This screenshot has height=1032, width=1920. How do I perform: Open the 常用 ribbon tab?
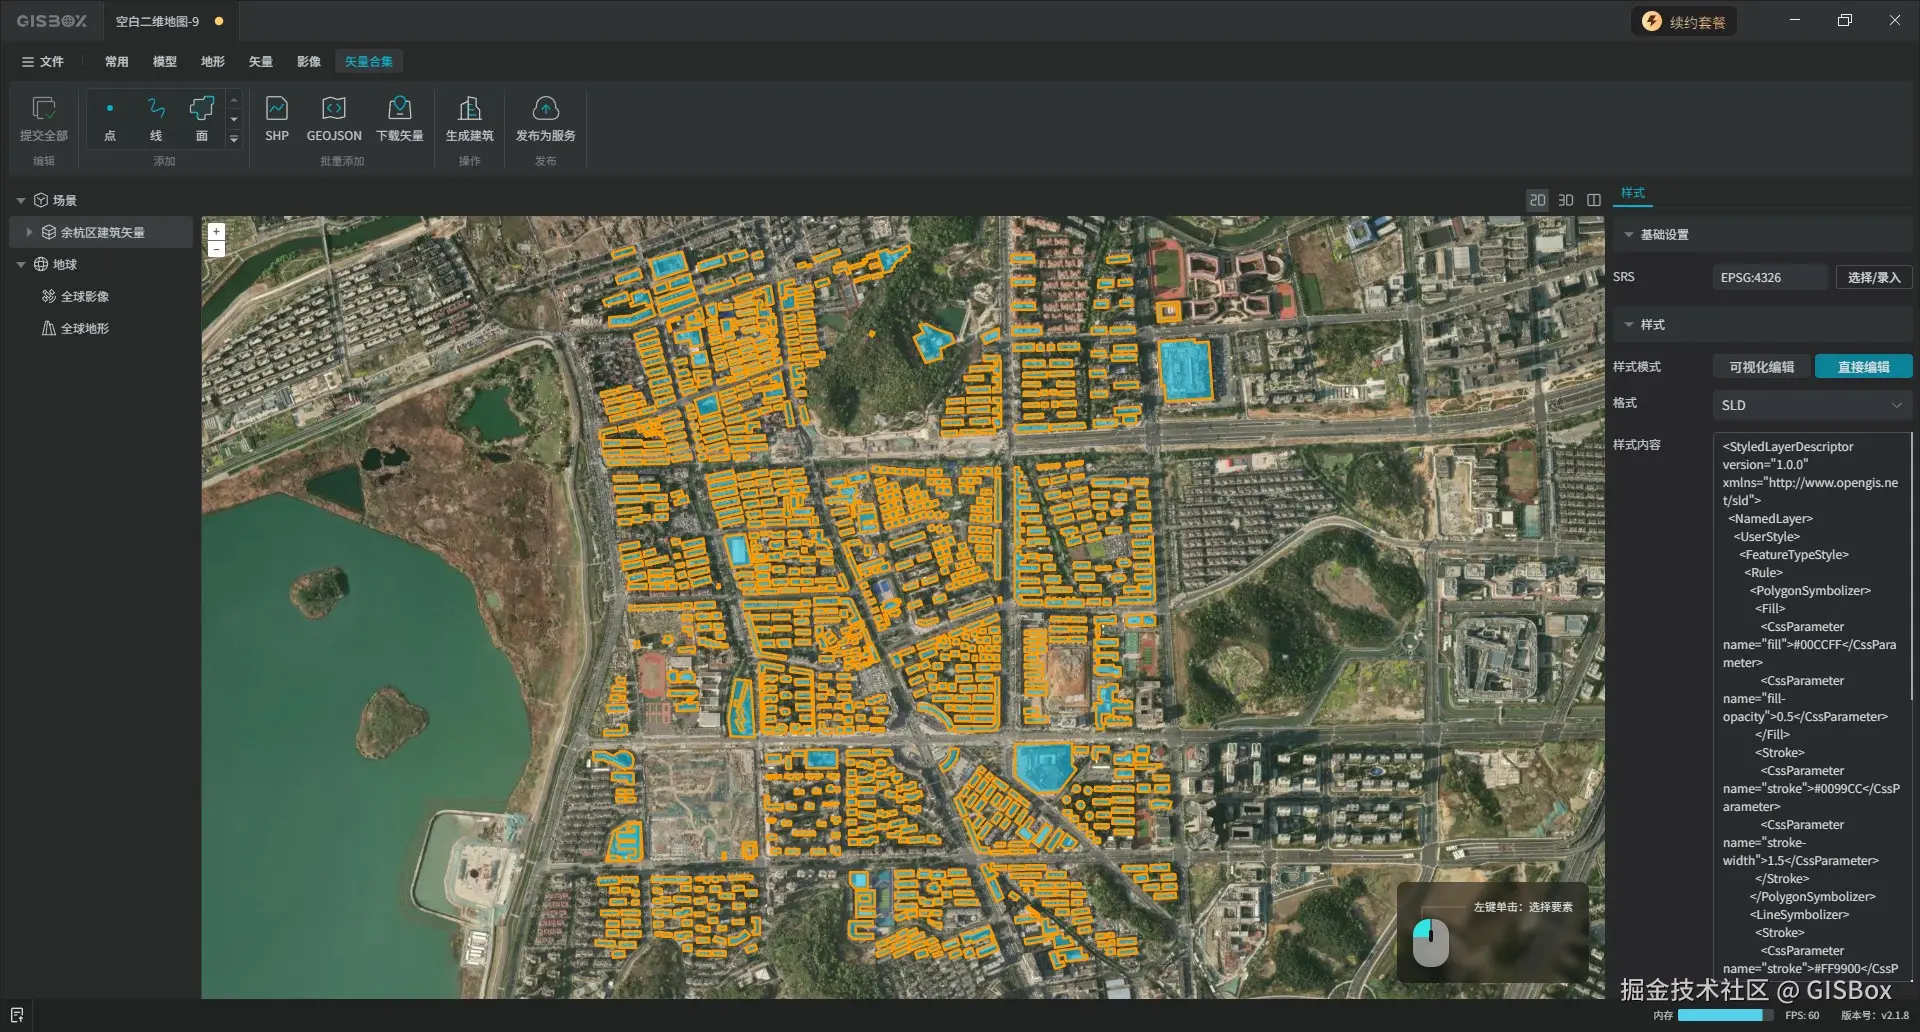point(117,62)
